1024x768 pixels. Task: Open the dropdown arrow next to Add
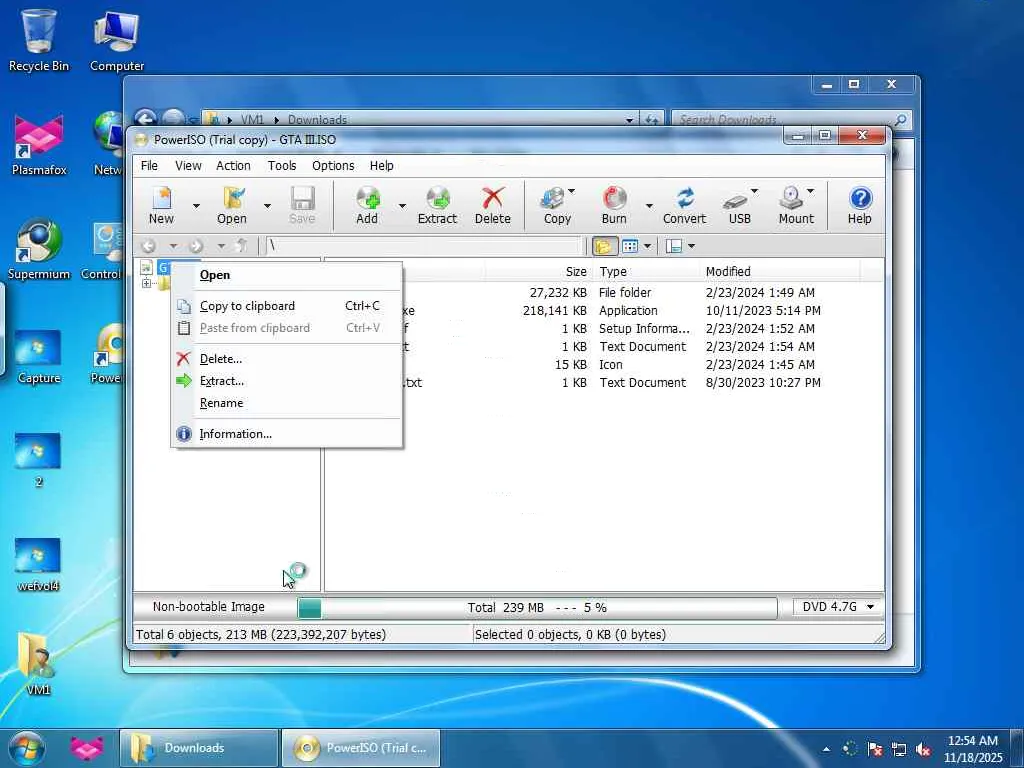402,206
